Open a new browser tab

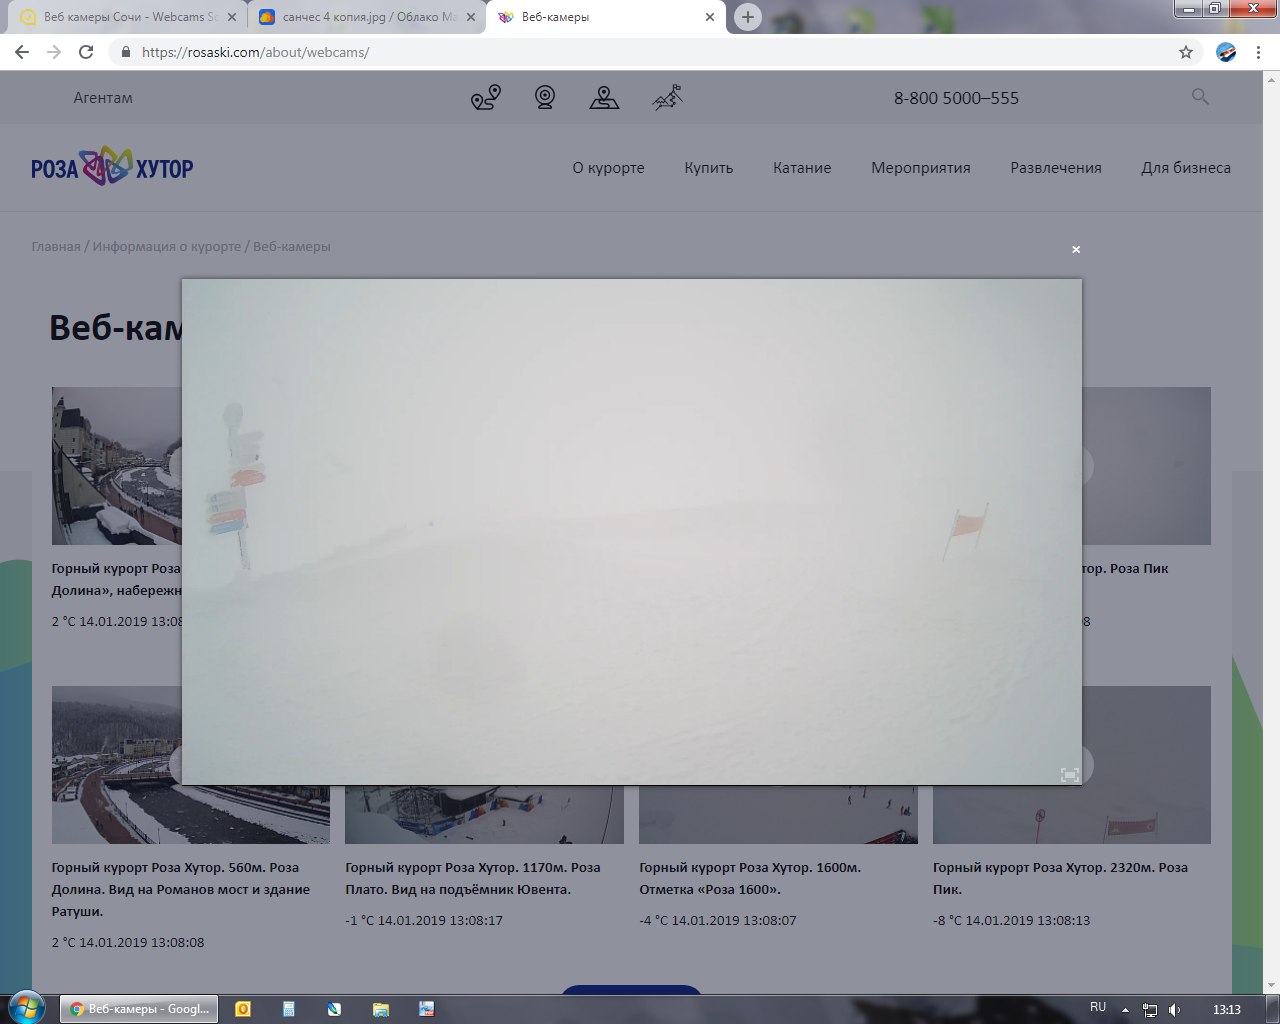click(x=747, y=17)
